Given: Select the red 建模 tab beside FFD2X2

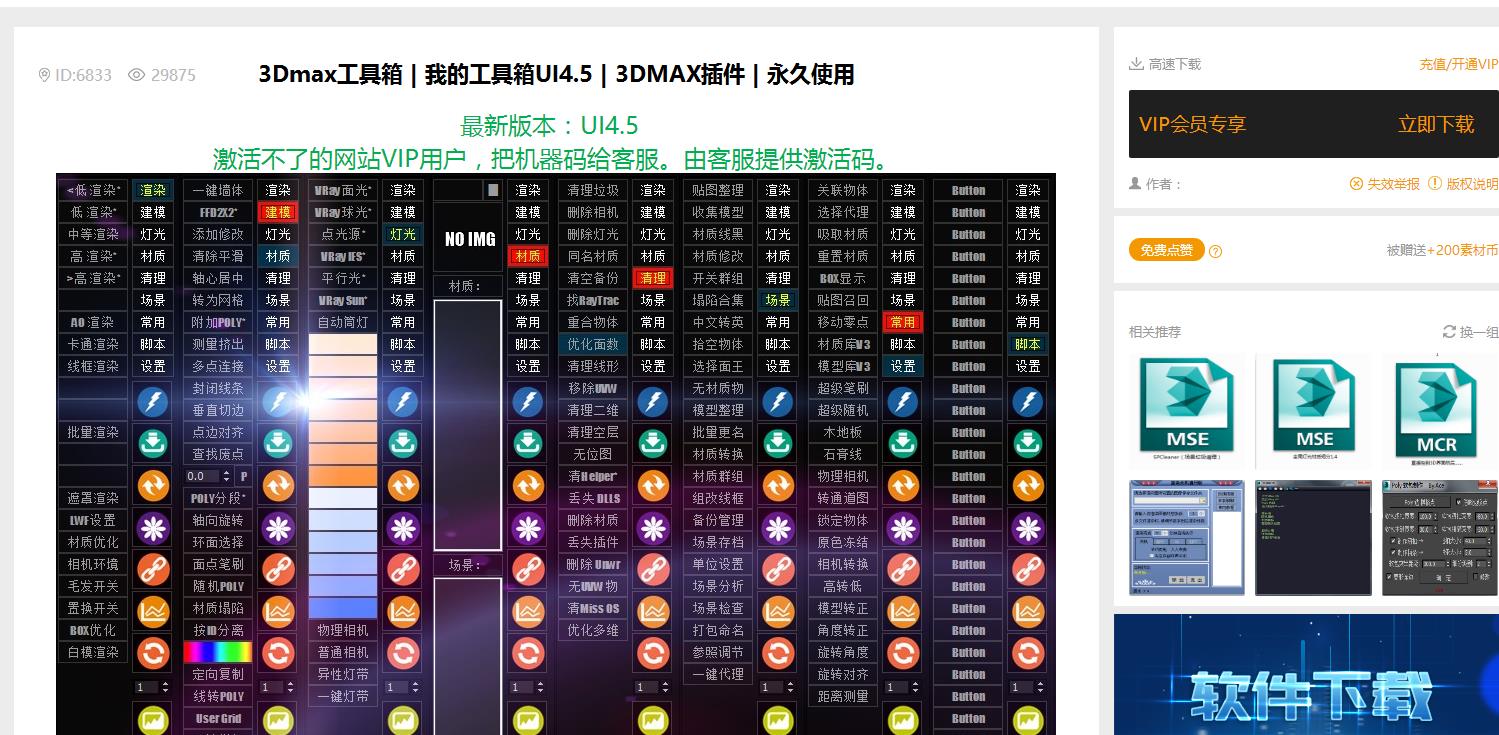Looking at the screenshot, I should point(278,212).
